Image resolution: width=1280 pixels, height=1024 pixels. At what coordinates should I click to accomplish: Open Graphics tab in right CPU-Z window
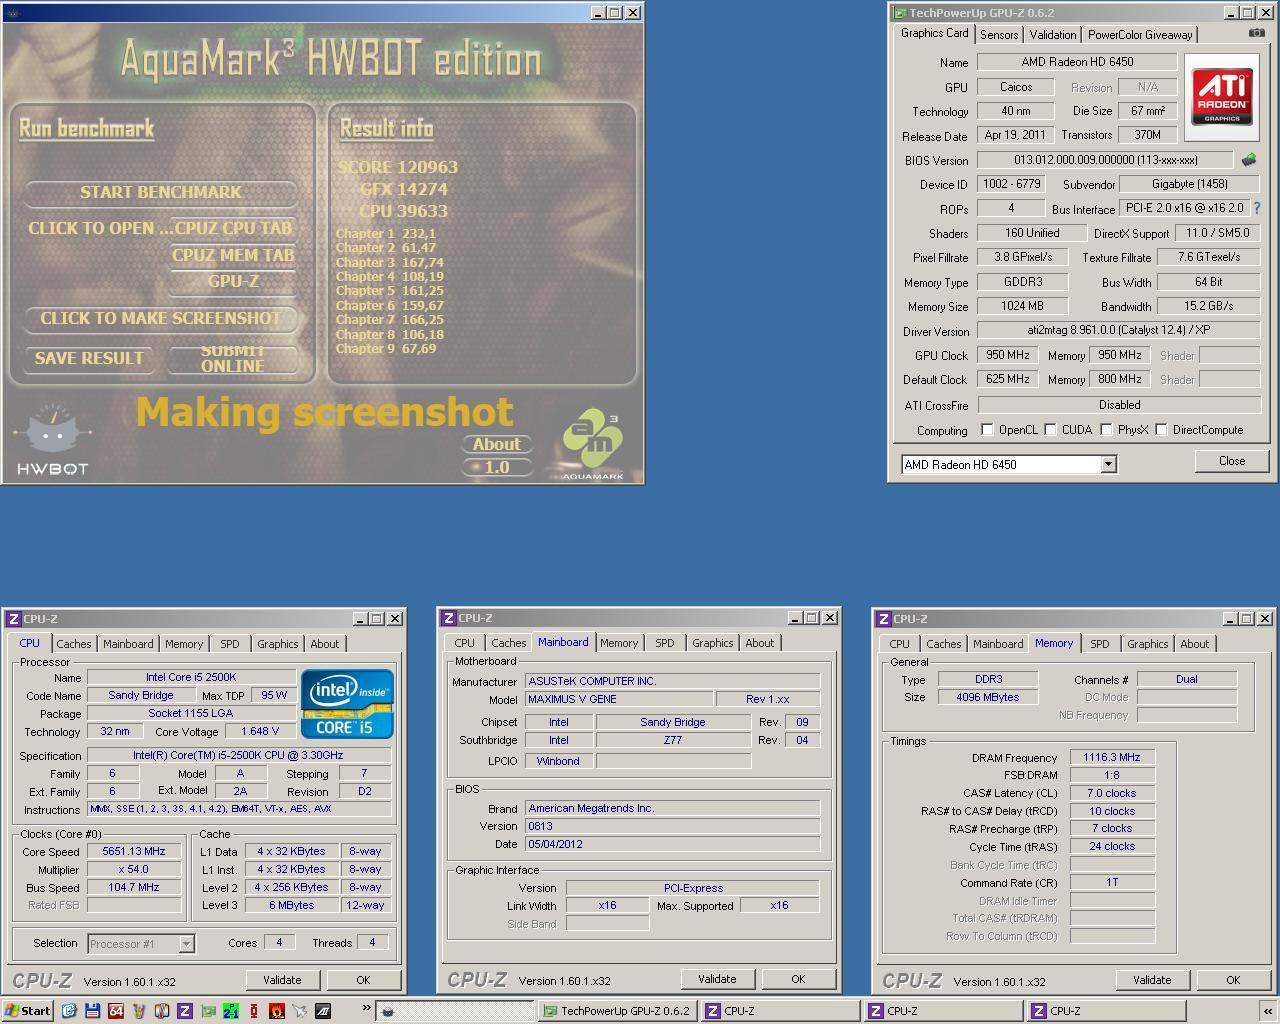[x=1147, y=644]
